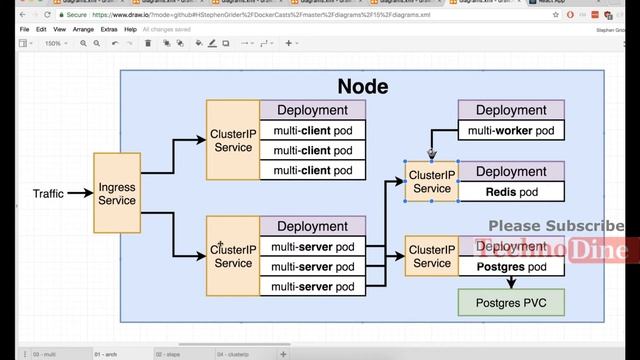Screen dimensions: 640x360
Task: Select the Redis pod box
Action: [x=511, y=192]
